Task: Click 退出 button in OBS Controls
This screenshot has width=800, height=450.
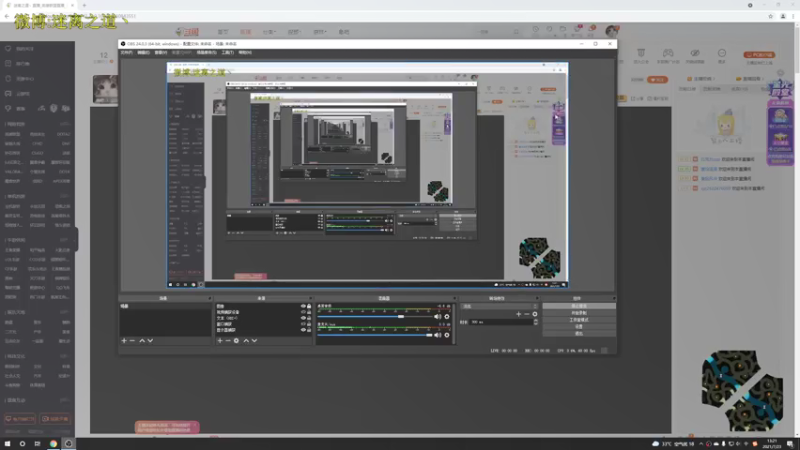Action: (x=579, y=333)
